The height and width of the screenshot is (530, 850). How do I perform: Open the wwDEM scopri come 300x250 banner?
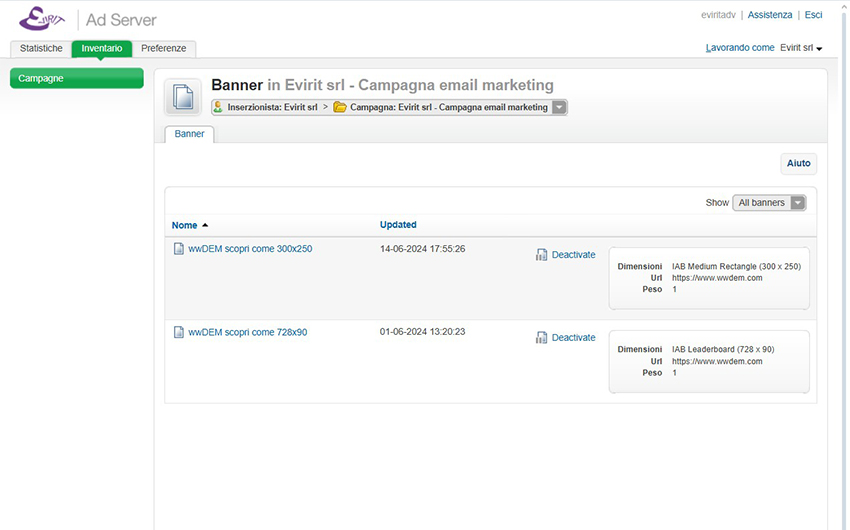pos(250,249)
